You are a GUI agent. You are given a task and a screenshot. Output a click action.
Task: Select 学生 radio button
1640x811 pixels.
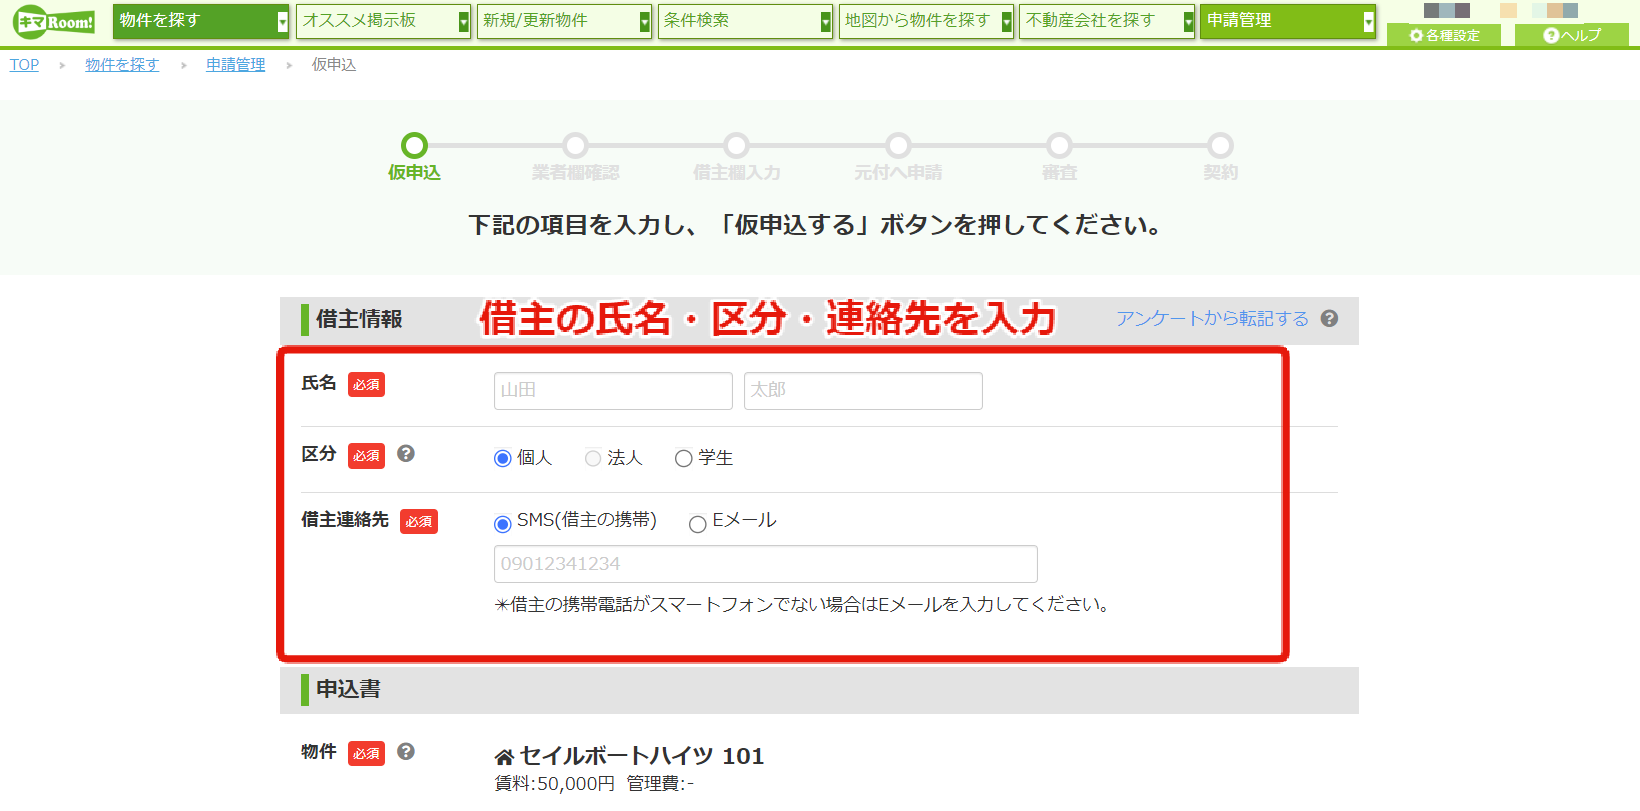(x=684, y=459)
